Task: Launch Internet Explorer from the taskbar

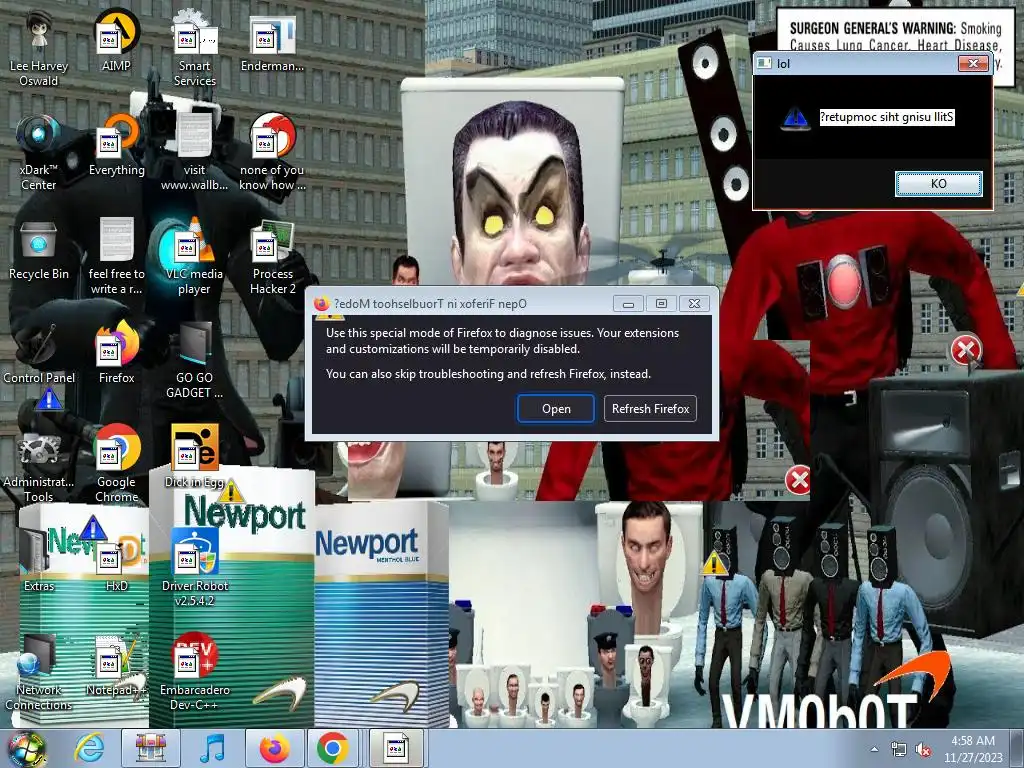Action: tap(89, 748)
